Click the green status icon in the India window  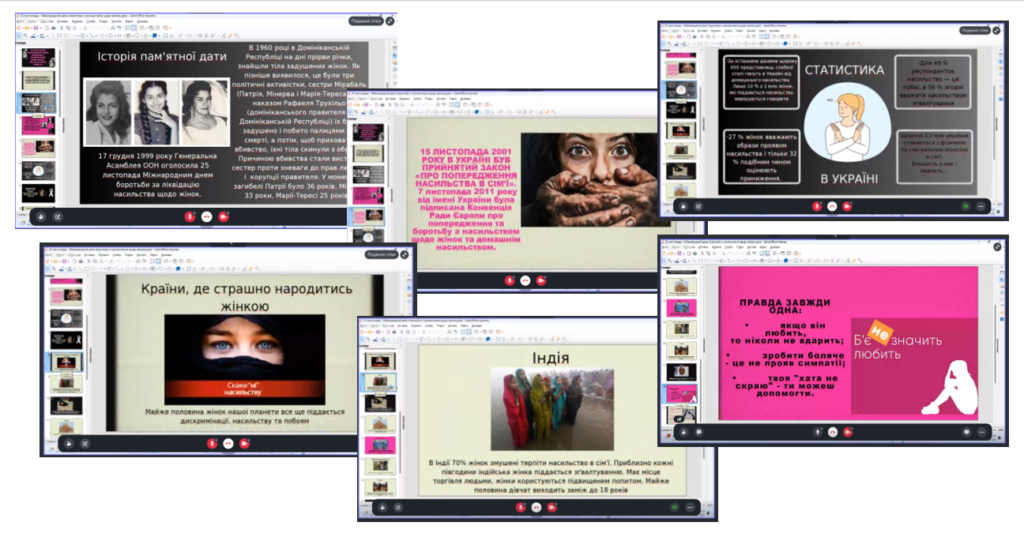676,507
